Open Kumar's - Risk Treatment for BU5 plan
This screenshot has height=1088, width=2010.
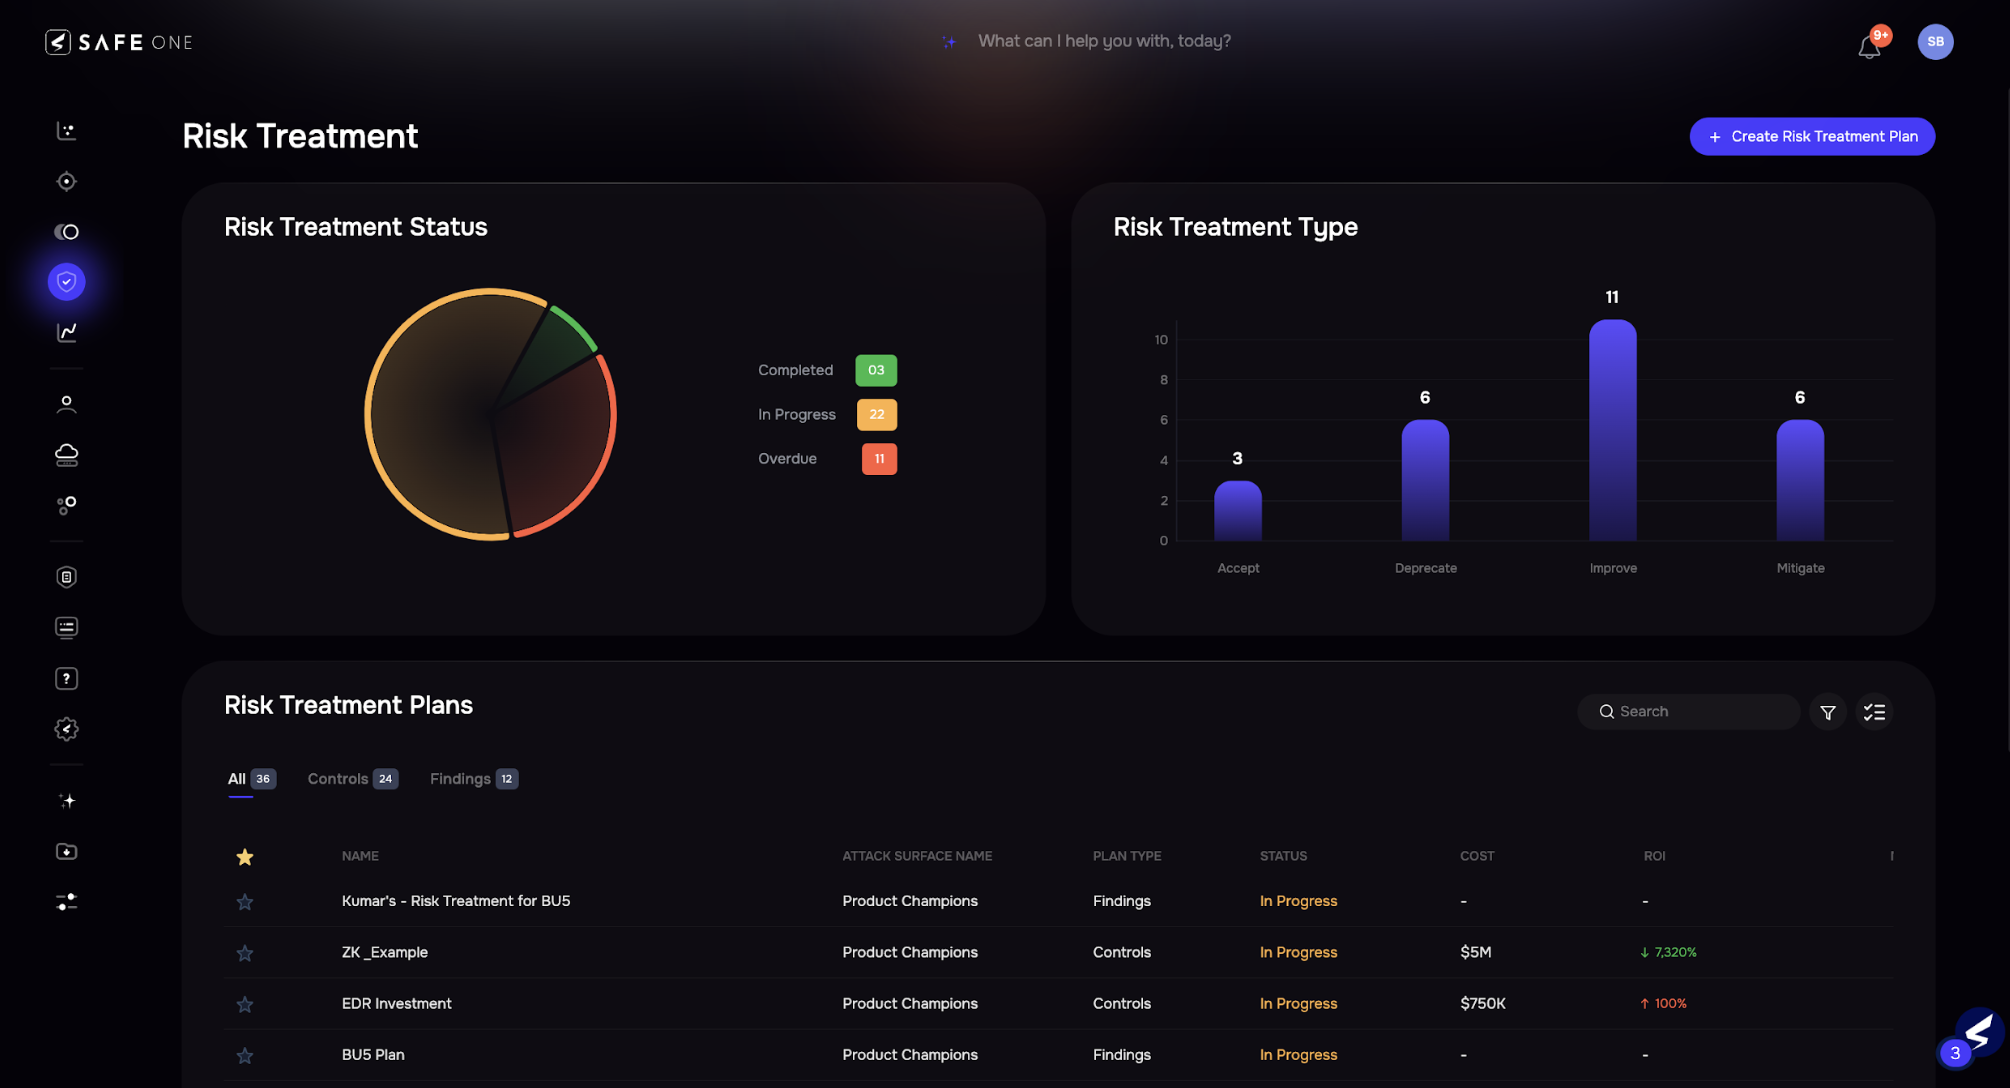[x=456, y=901]
